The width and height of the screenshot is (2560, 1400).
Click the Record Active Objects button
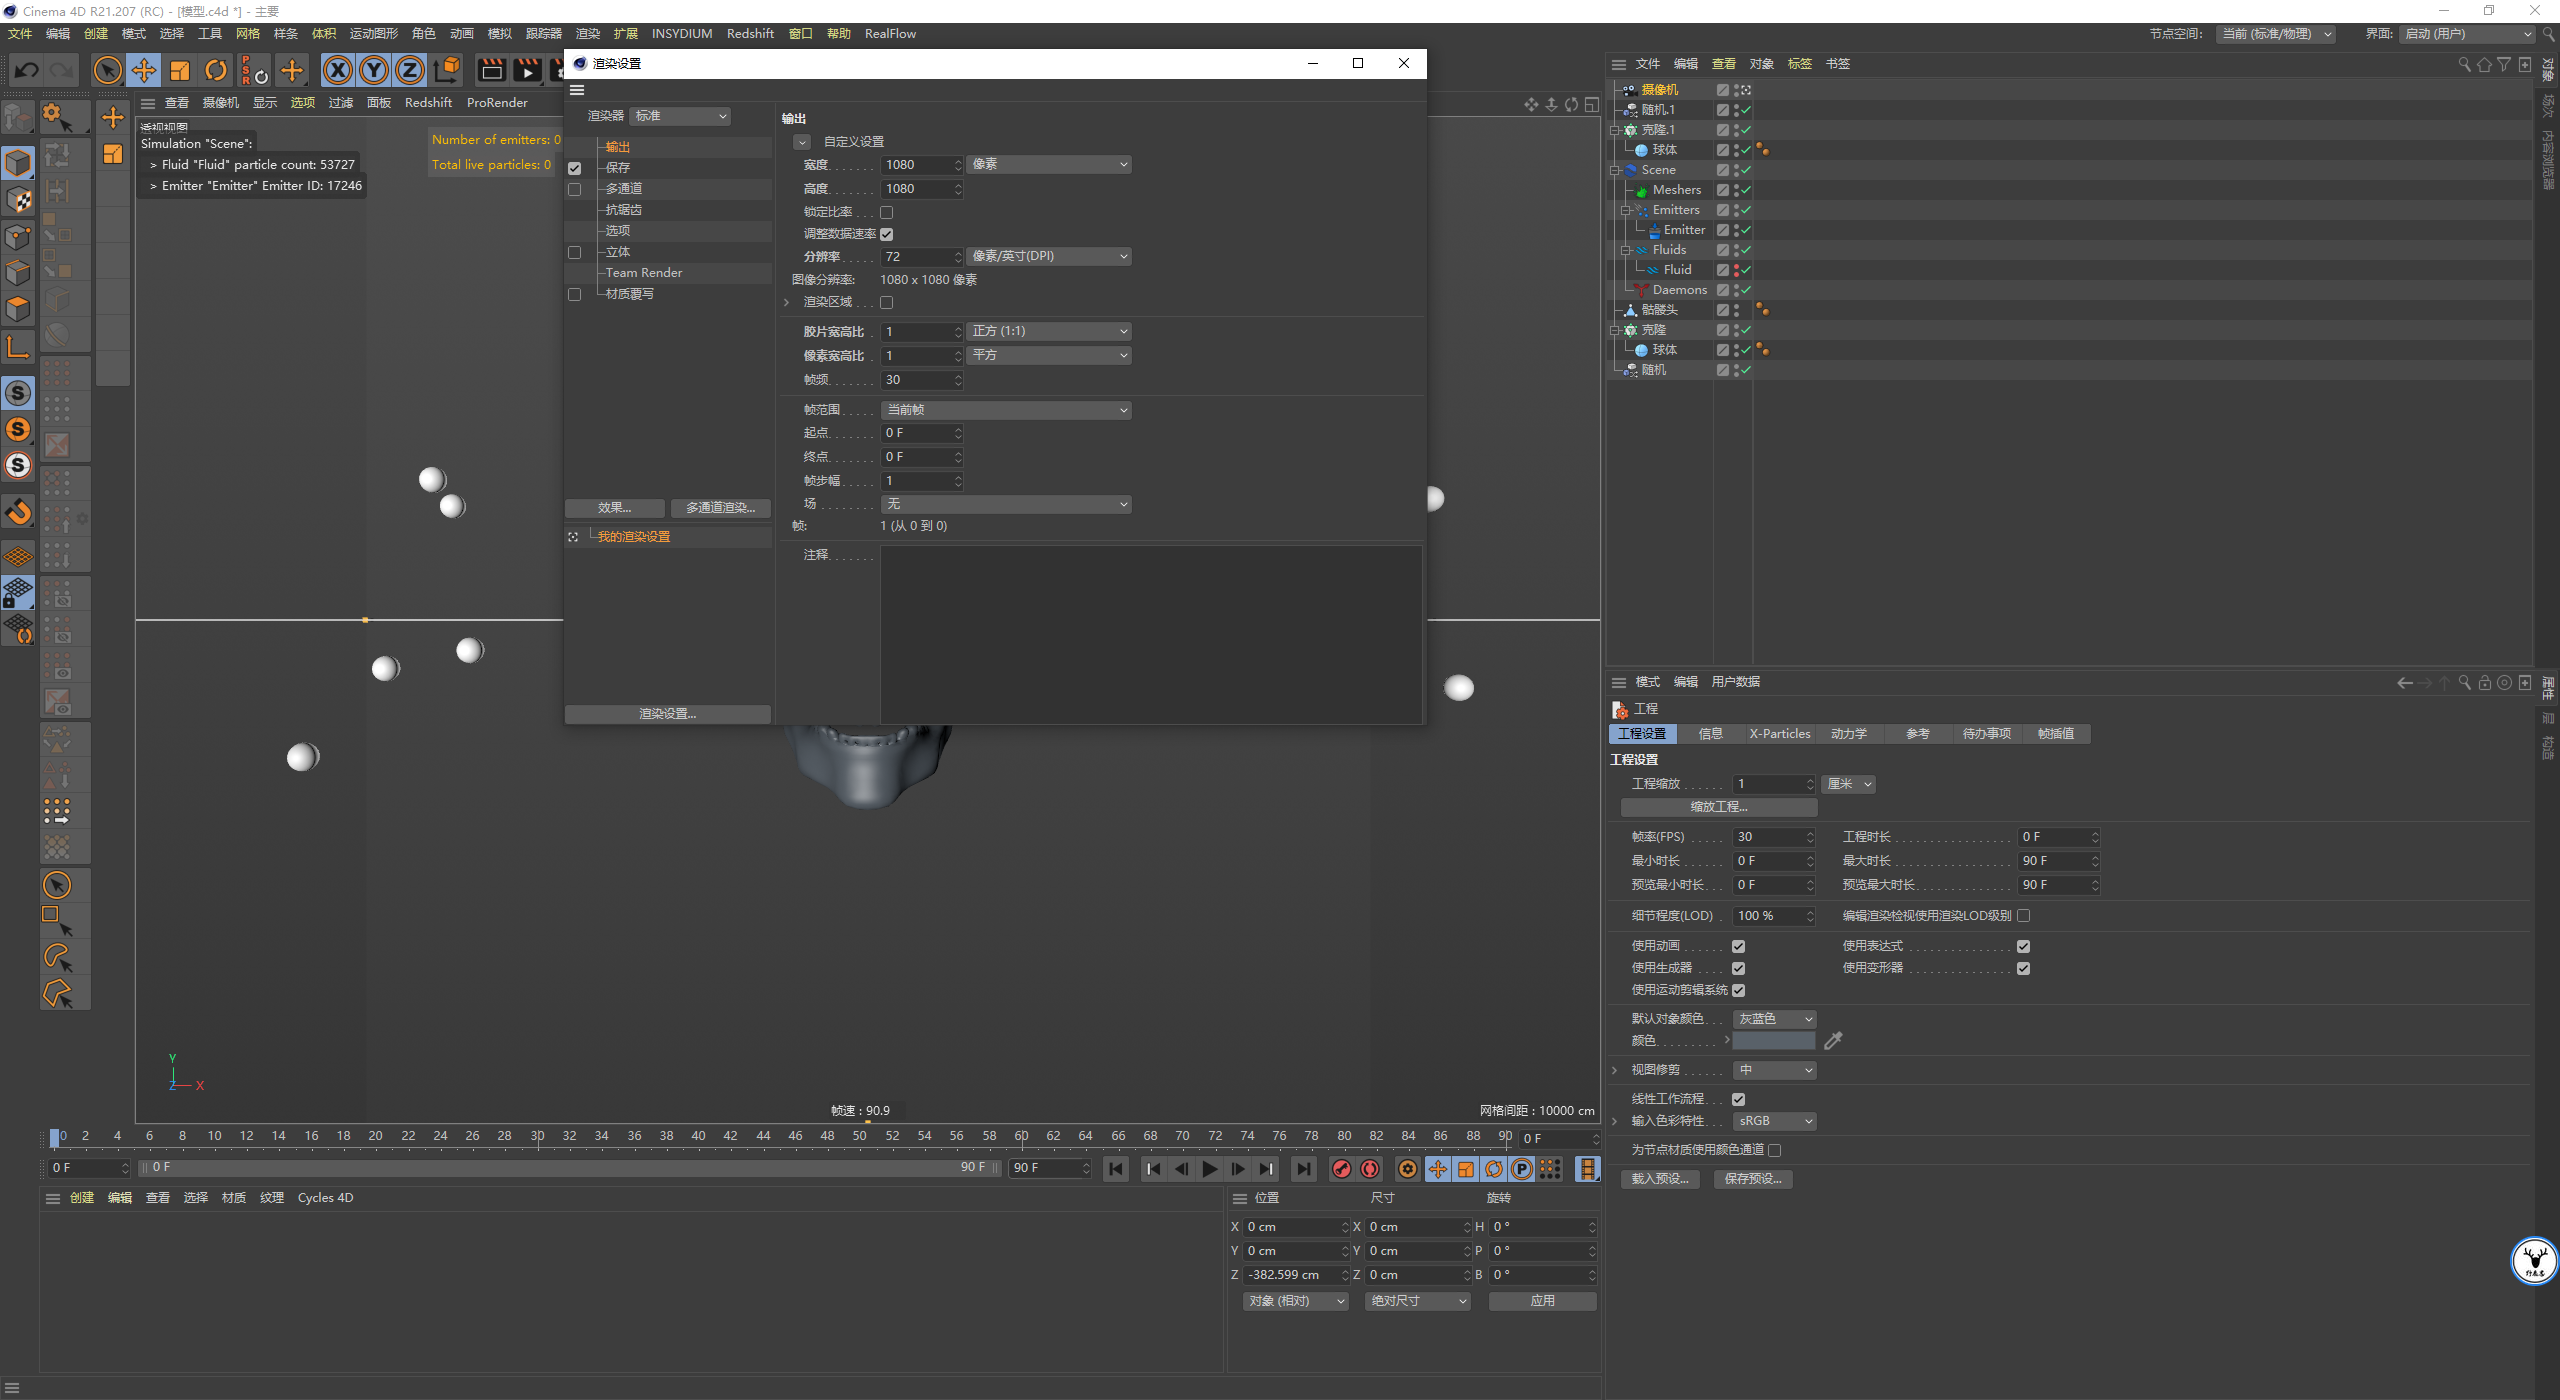point(1342,1169)
